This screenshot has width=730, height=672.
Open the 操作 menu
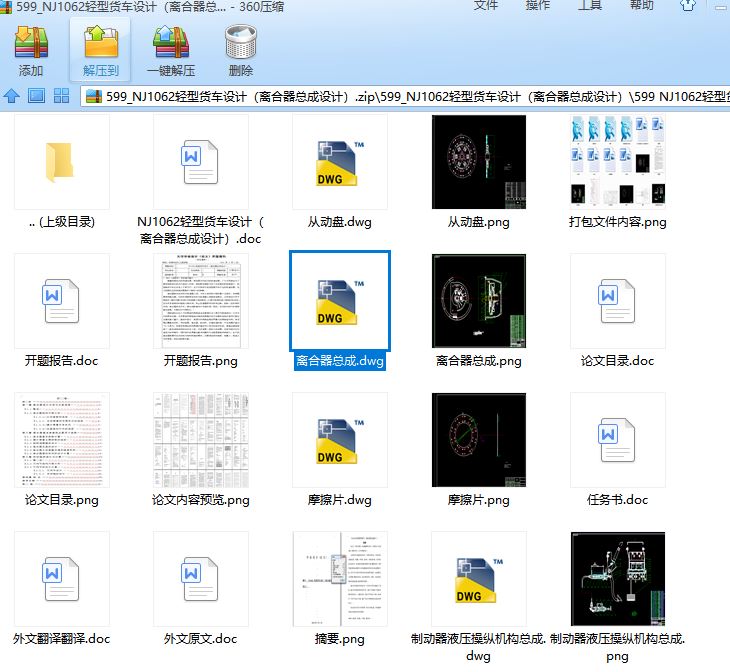538,5
